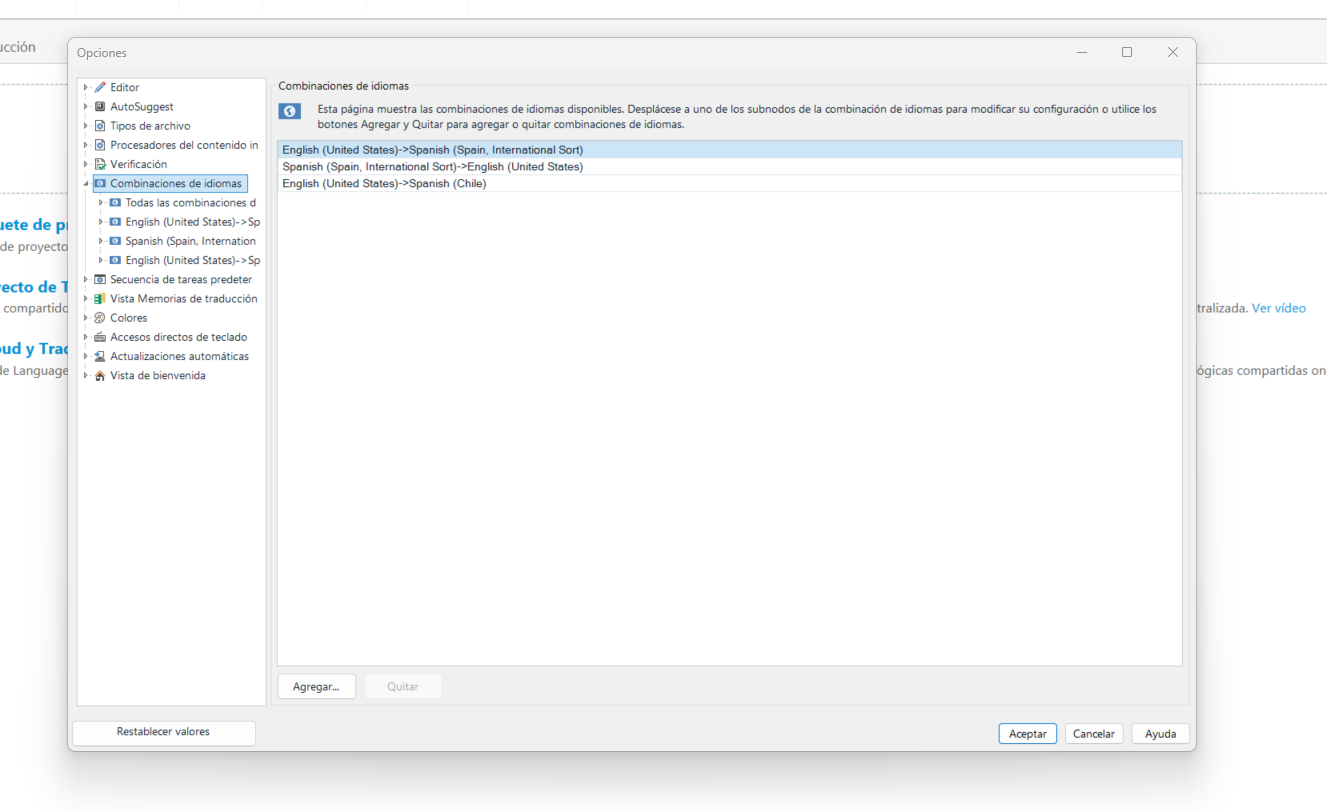Click the blue globe info icon in the description

[289, 111]
